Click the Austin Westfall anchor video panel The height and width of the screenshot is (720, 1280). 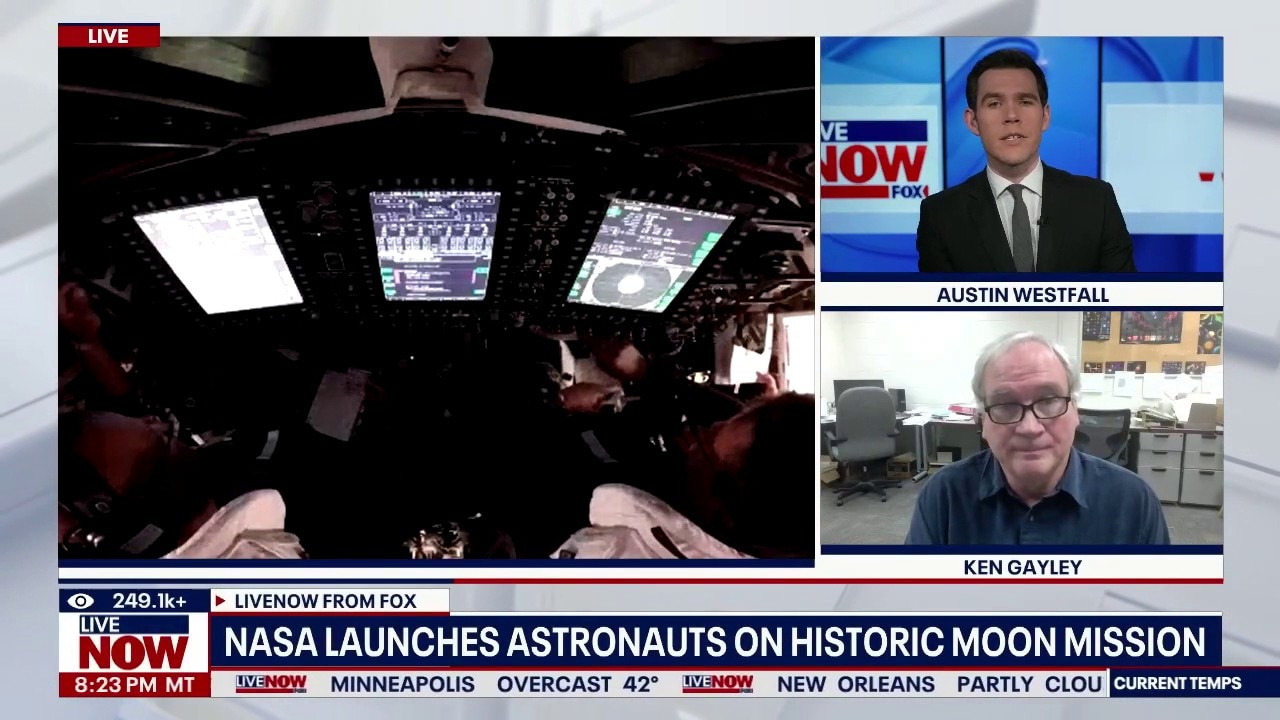[1021, 155]
